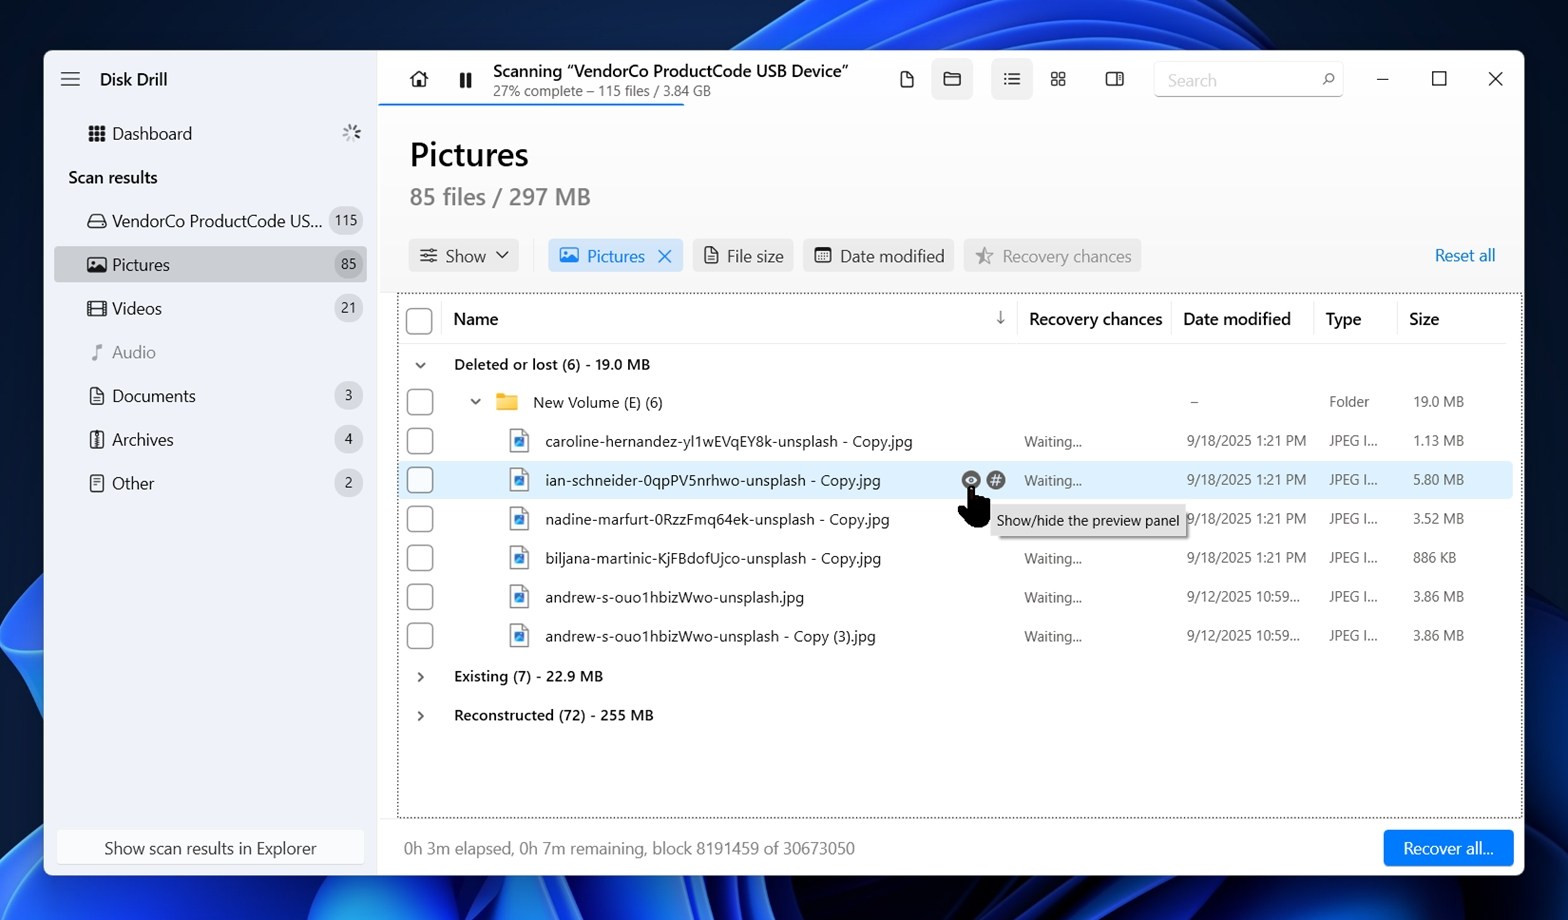Expand the Existing (7) group

[x=421, y=677]
